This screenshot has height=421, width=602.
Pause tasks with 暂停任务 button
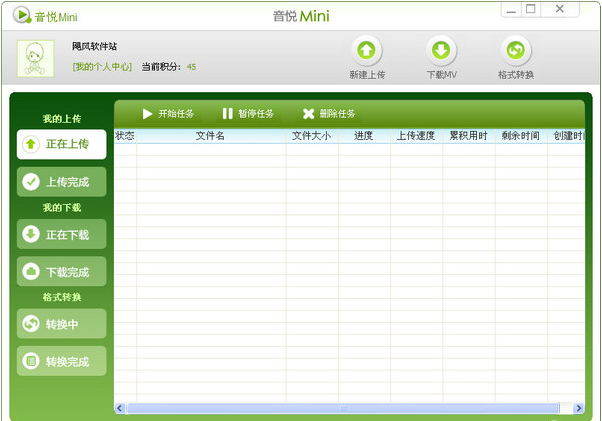(248, 114)
